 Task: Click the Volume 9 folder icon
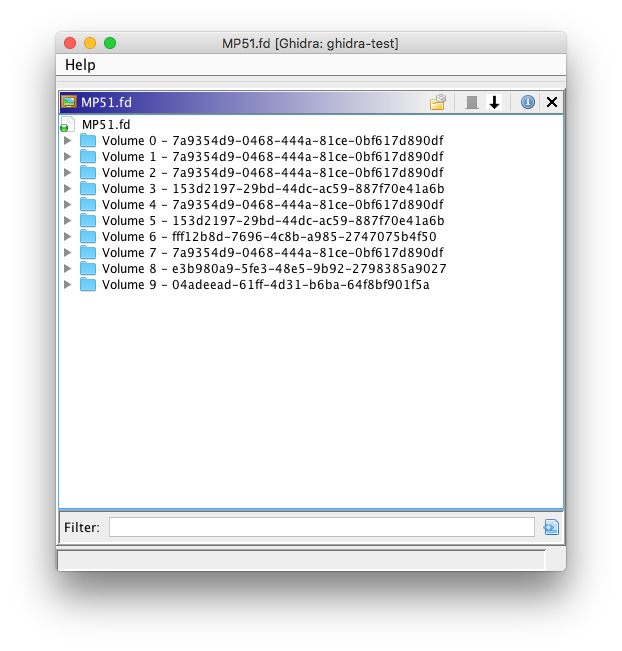pyautogui.click(x=88, y=284)
